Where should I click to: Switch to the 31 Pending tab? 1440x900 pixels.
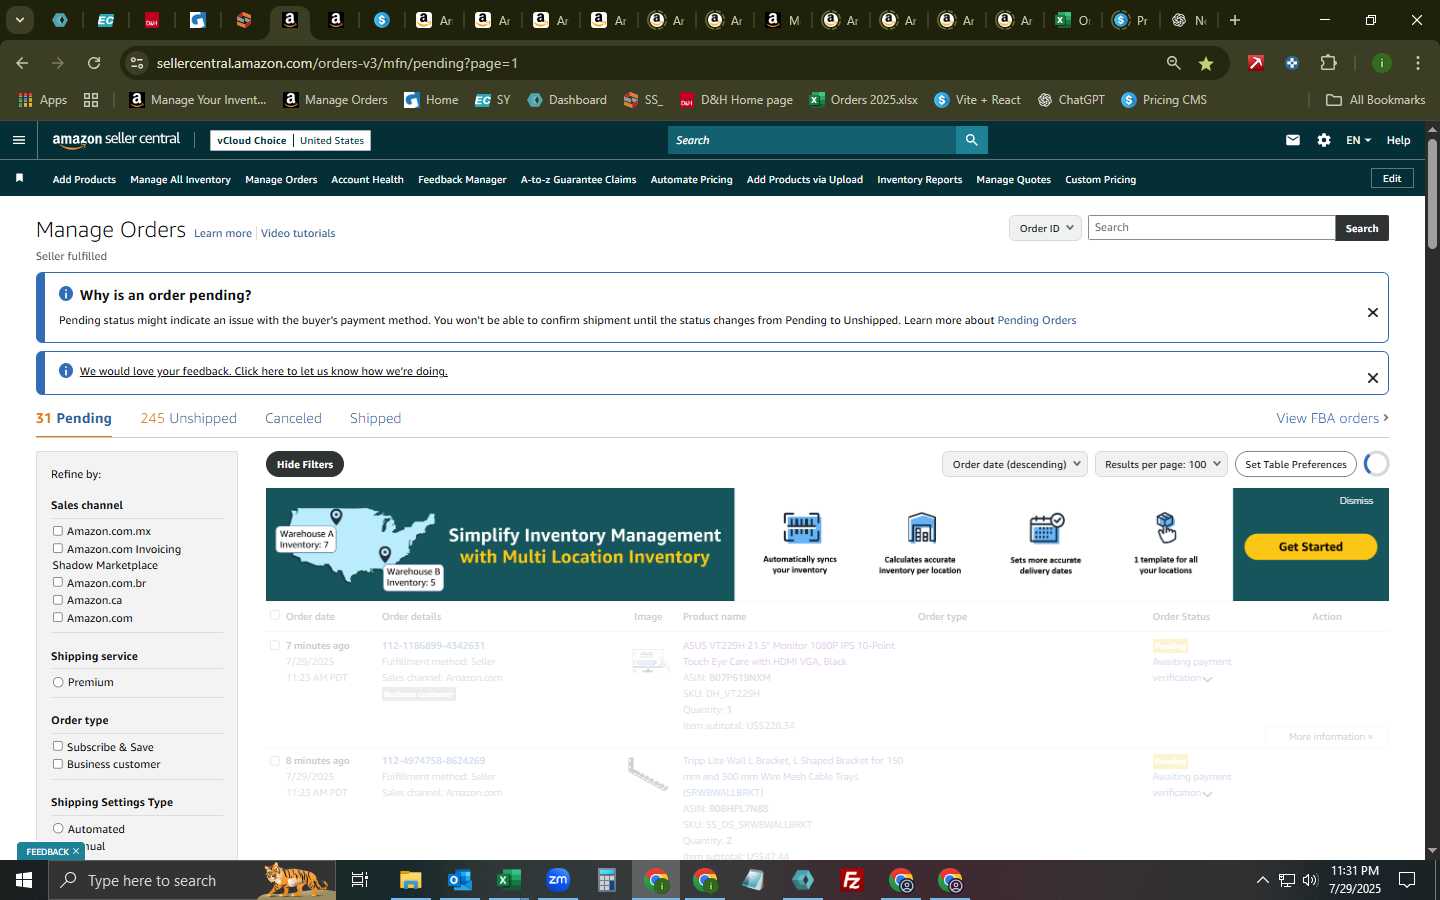pyautogui.click(x=74, y=418)
